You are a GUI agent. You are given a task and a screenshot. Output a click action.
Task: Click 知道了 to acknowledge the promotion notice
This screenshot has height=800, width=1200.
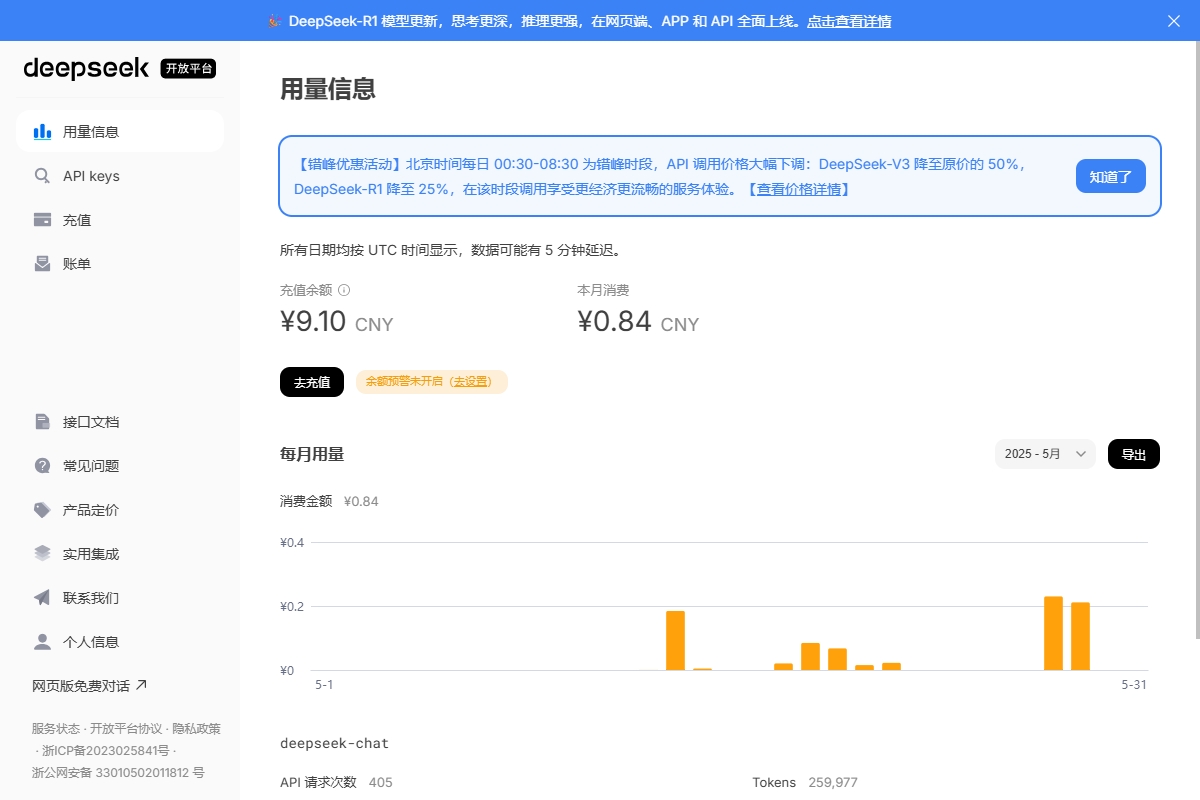[1110, 175]
